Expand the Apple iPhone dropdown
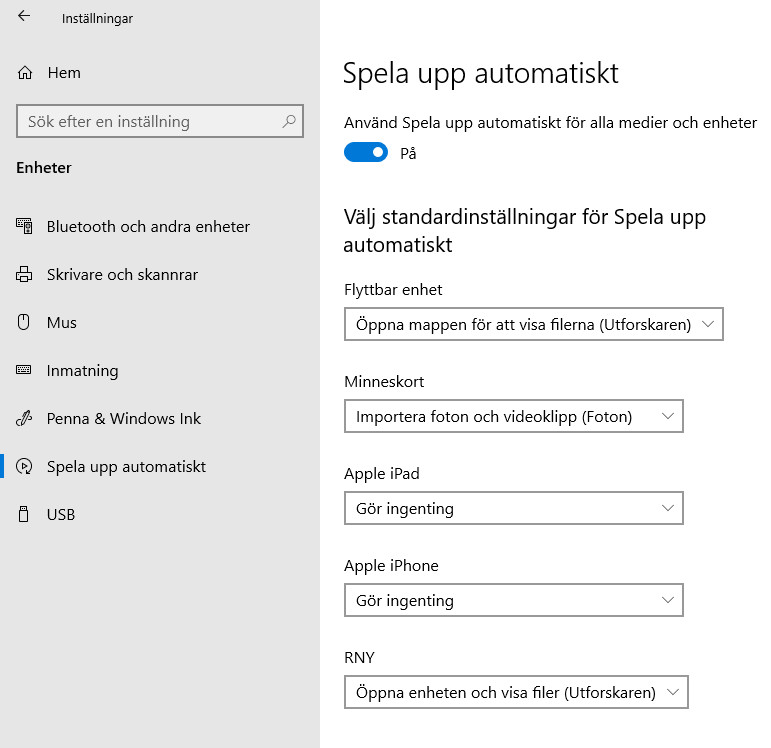Image resolution: width=771 pixels, height=748 pixels. tap(512, 601)
